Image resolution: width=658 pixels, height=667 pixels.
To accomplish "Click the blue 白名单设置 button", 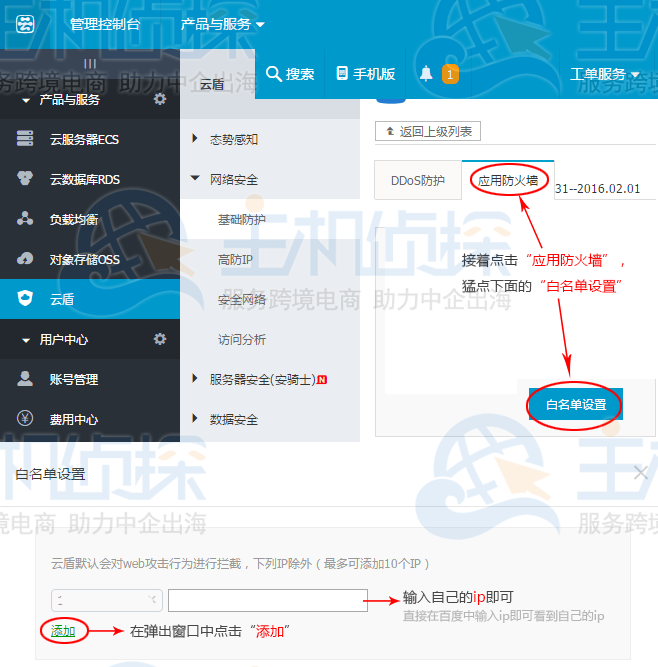I will pyautogui.click(x=576, y=404).
